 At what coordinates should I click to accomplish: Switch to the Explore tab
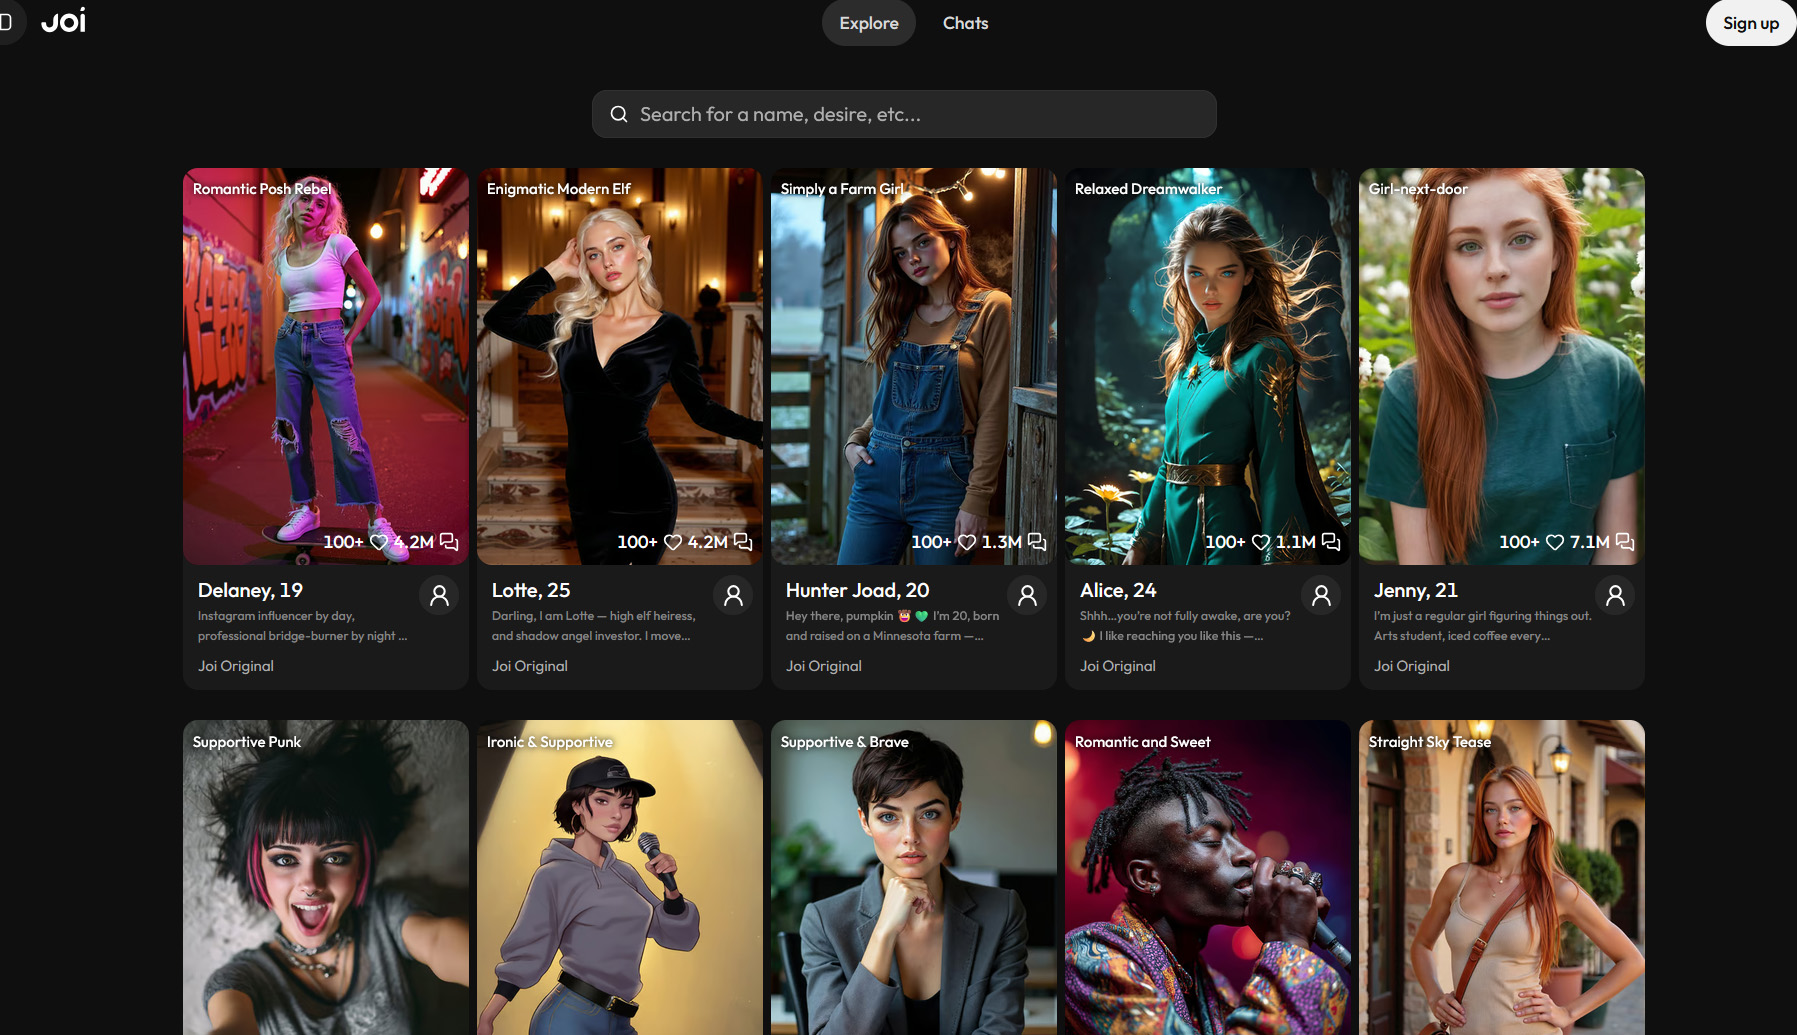coord(869,23)
